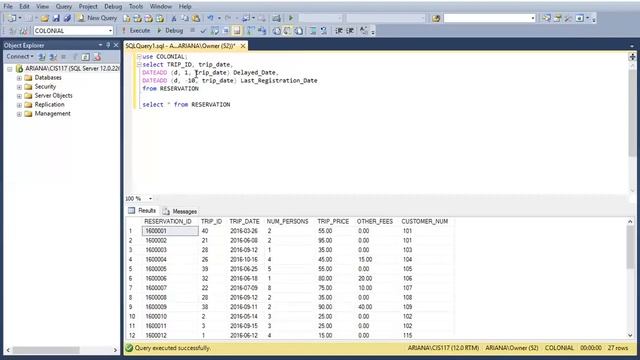Expand the Databases folder node

coord(19,78)
